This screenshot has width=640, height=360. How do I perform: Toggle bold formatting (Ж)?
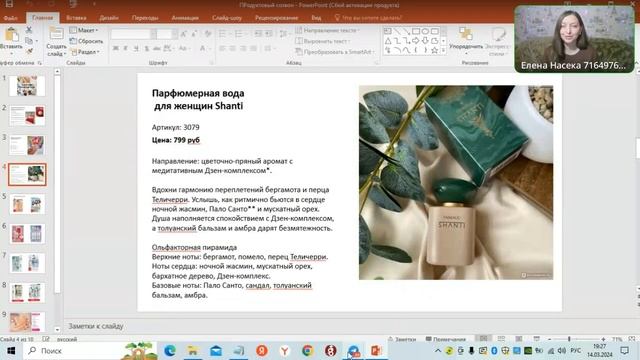(x=116, y=49)
